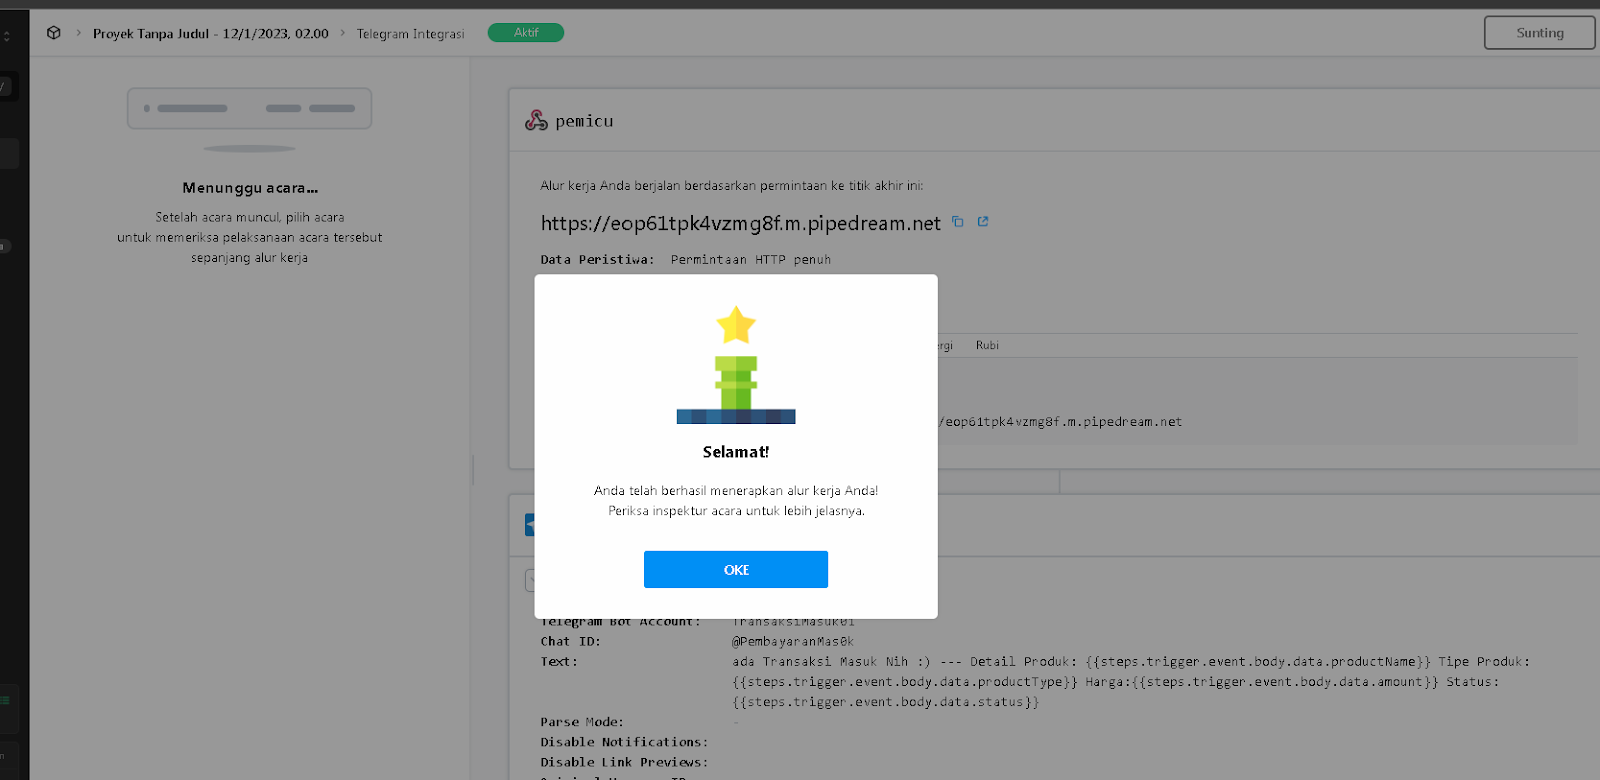Click the Disable Link Previews: label
The width and height of the screenshot is (1600, 780).
pos(624,762)
